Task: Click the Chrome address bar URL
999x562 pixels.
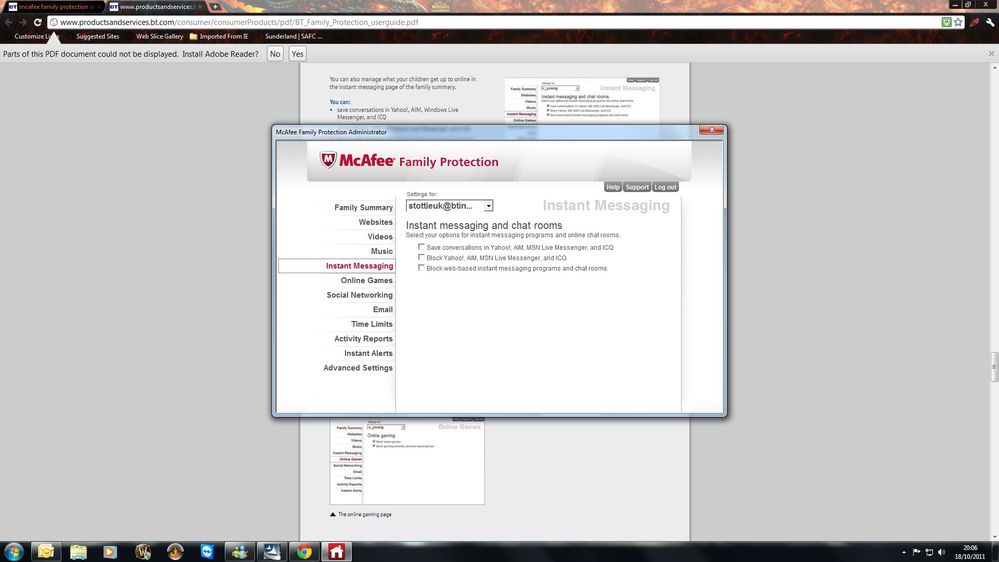Action: click(239, 22)
